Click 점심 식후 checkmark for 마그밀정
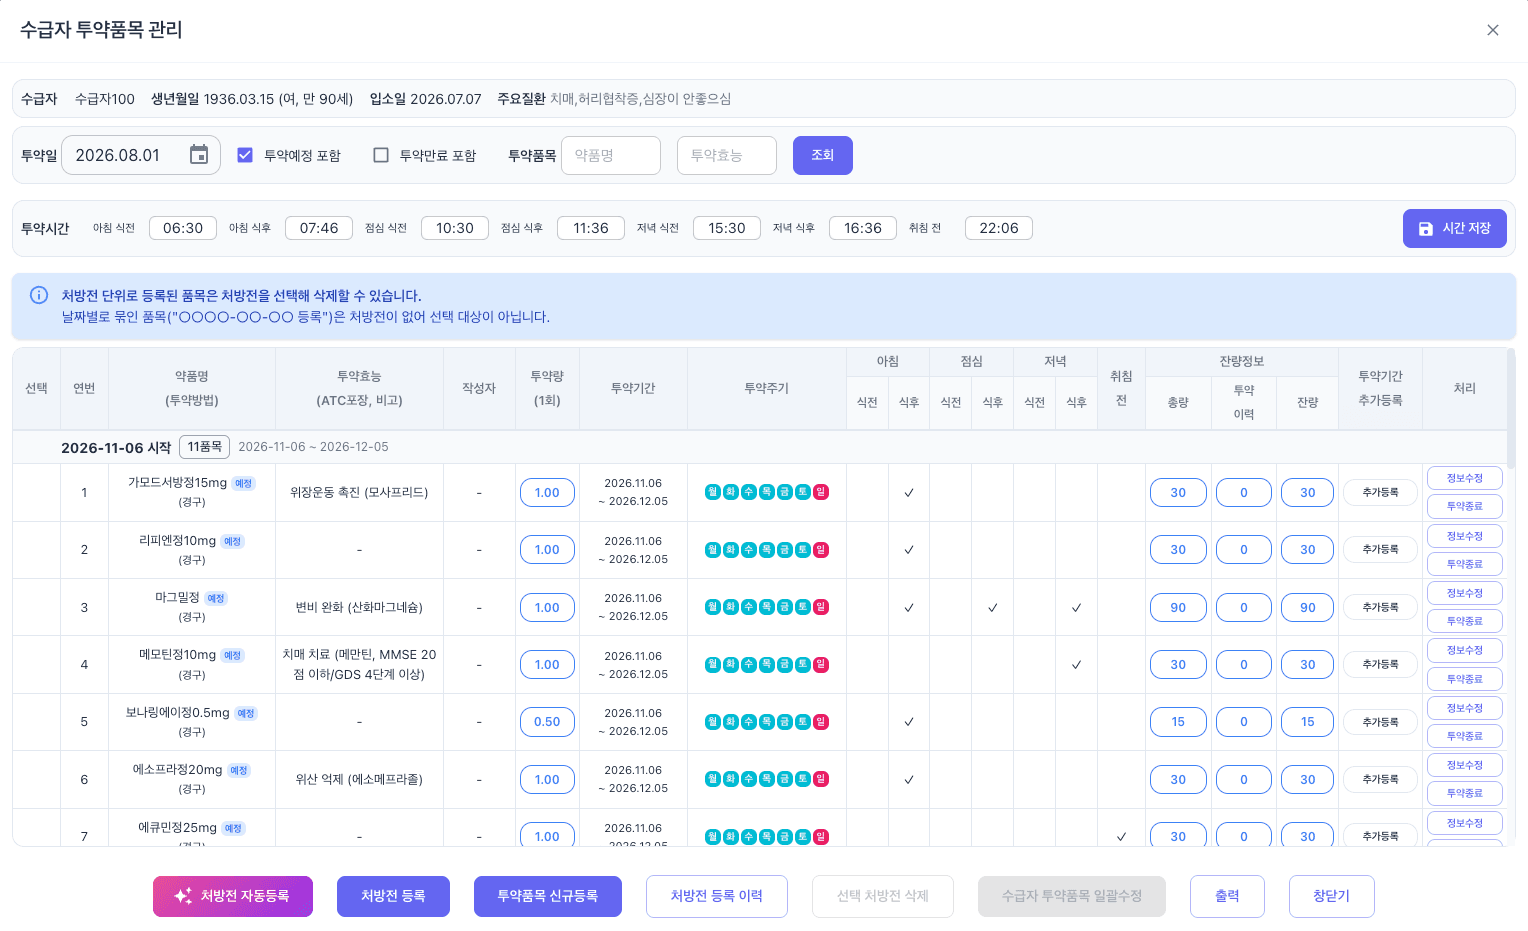1528x931 pixels. 993,607
